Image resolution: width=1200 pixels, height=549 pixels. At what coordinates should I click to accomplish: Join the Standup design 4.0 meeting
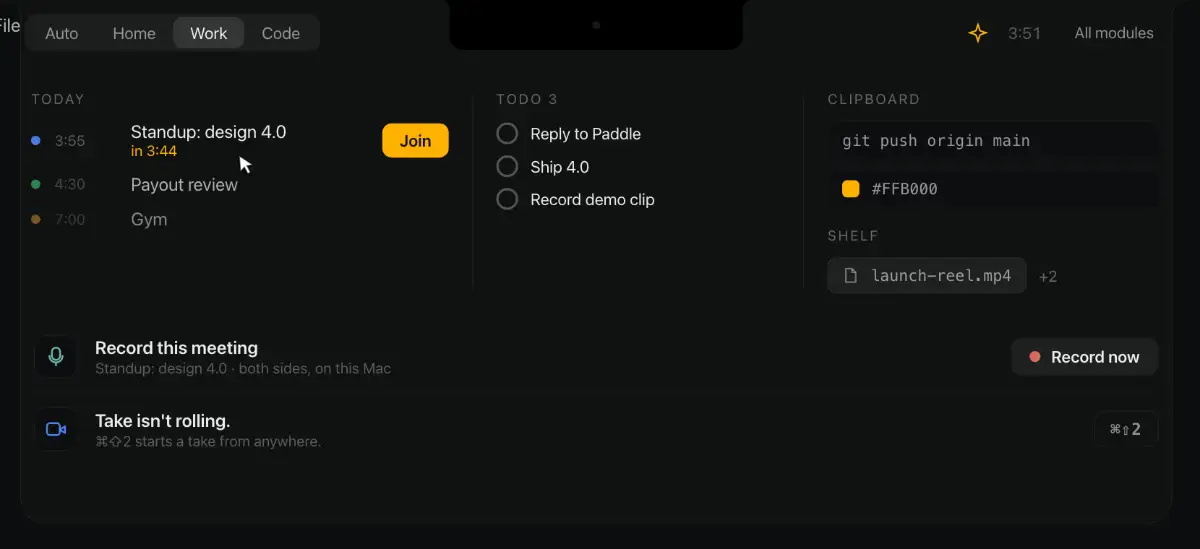415,141
